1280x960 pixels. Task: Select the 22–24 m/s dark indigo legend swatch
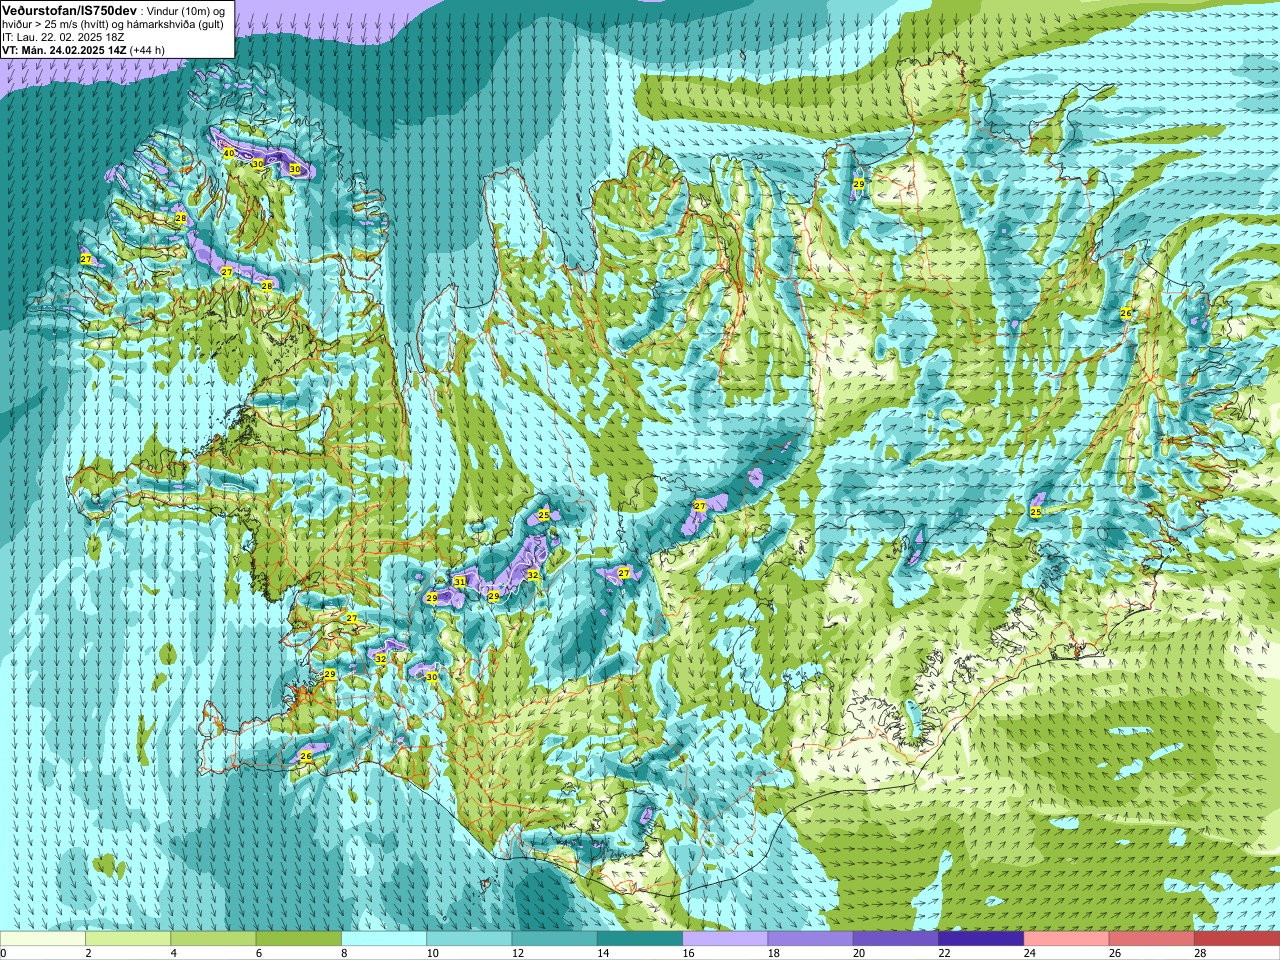click(981, 939)
